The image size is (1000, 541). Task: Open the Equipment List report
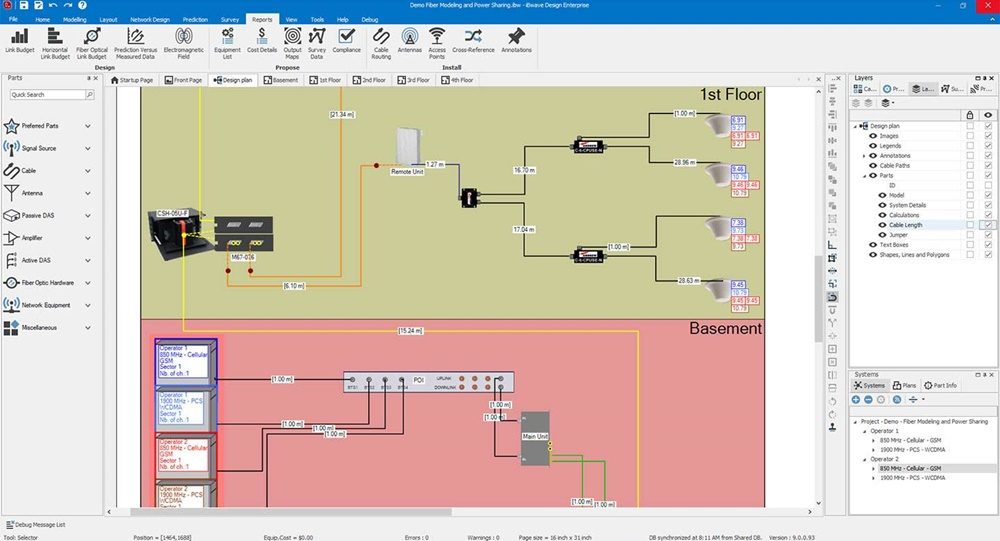pyautogui.click(x=227, y=43)
